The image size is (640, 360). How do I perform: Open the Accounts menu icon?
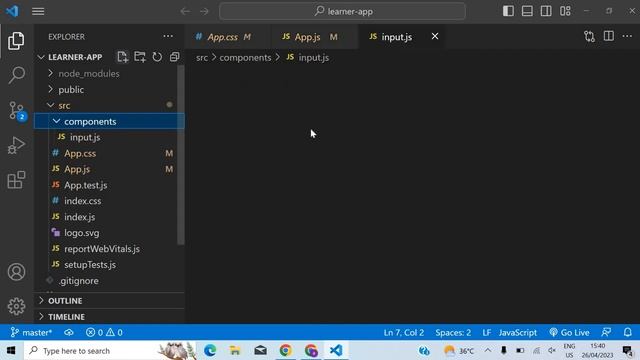pyautogui.click(x=16, y=272)
